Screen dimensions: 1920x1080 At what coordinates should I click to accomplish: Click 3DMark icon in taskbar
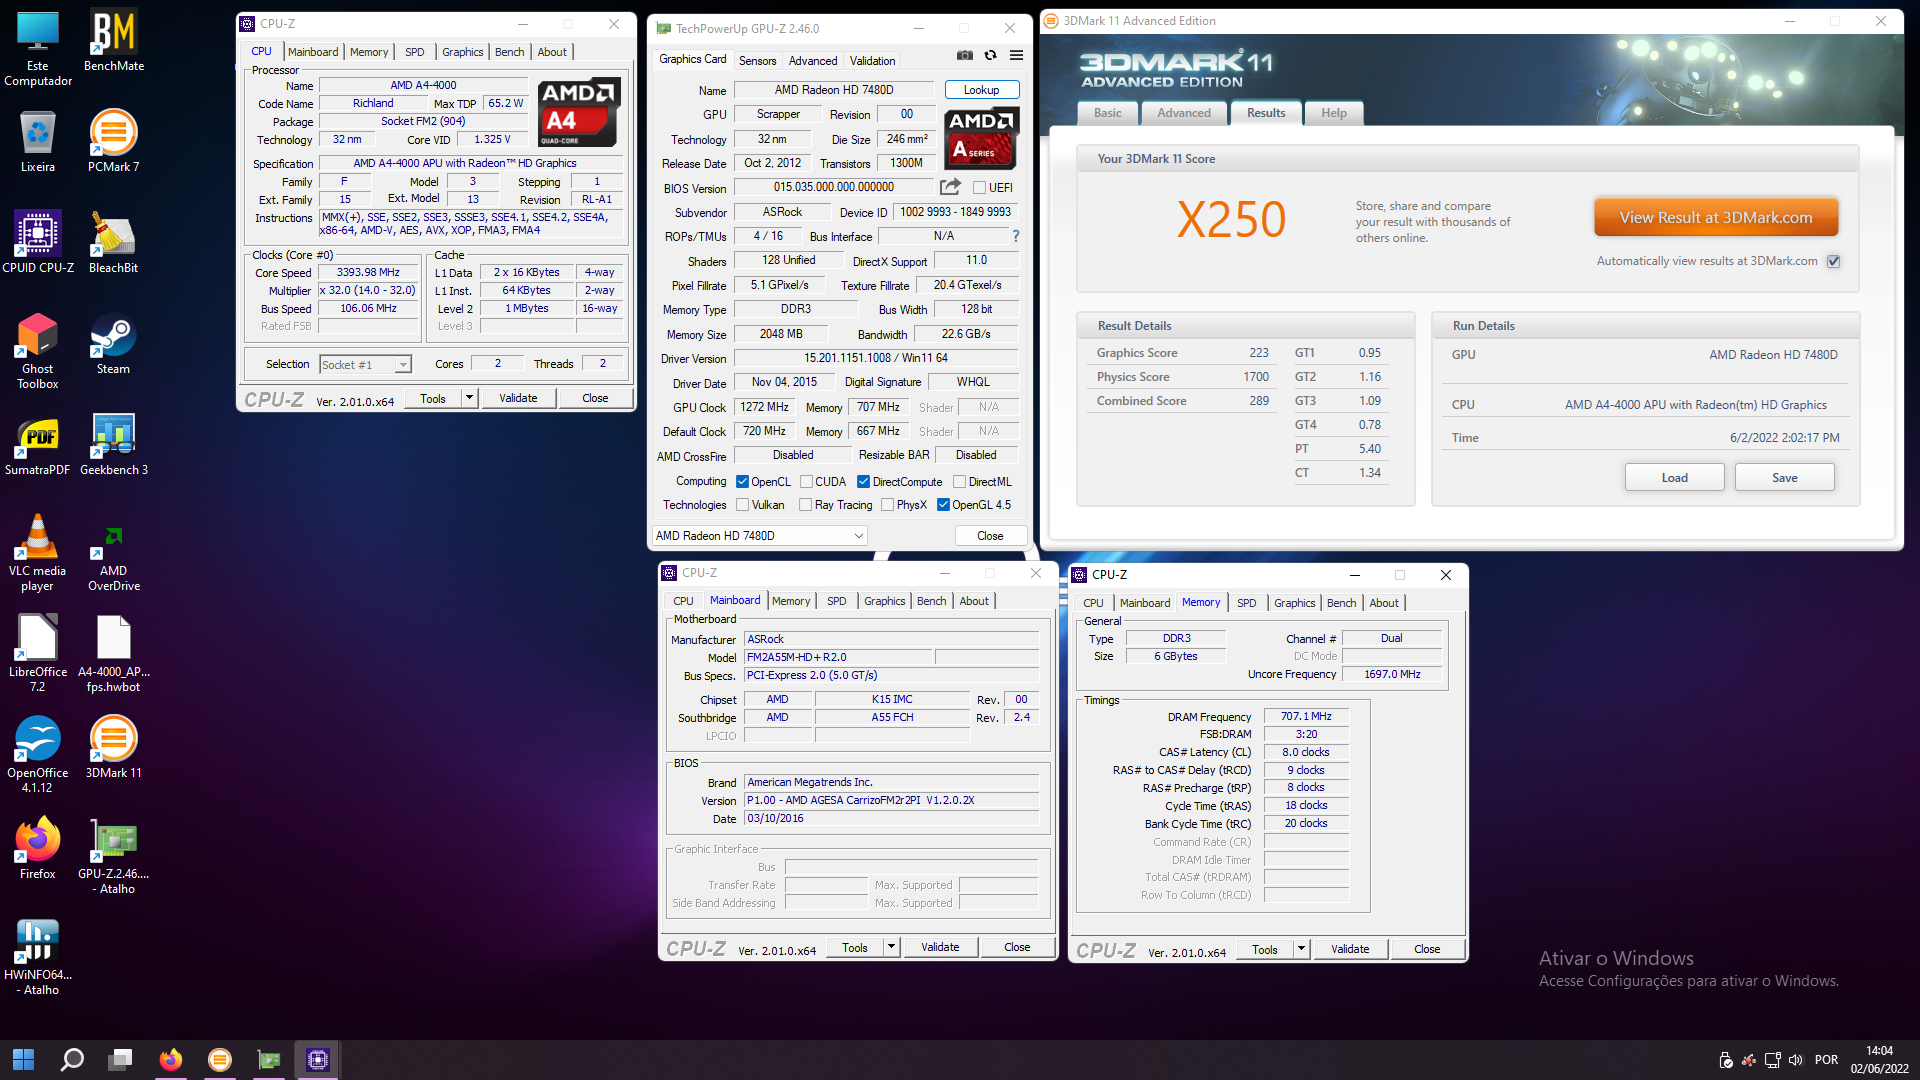click(220, 1059)
